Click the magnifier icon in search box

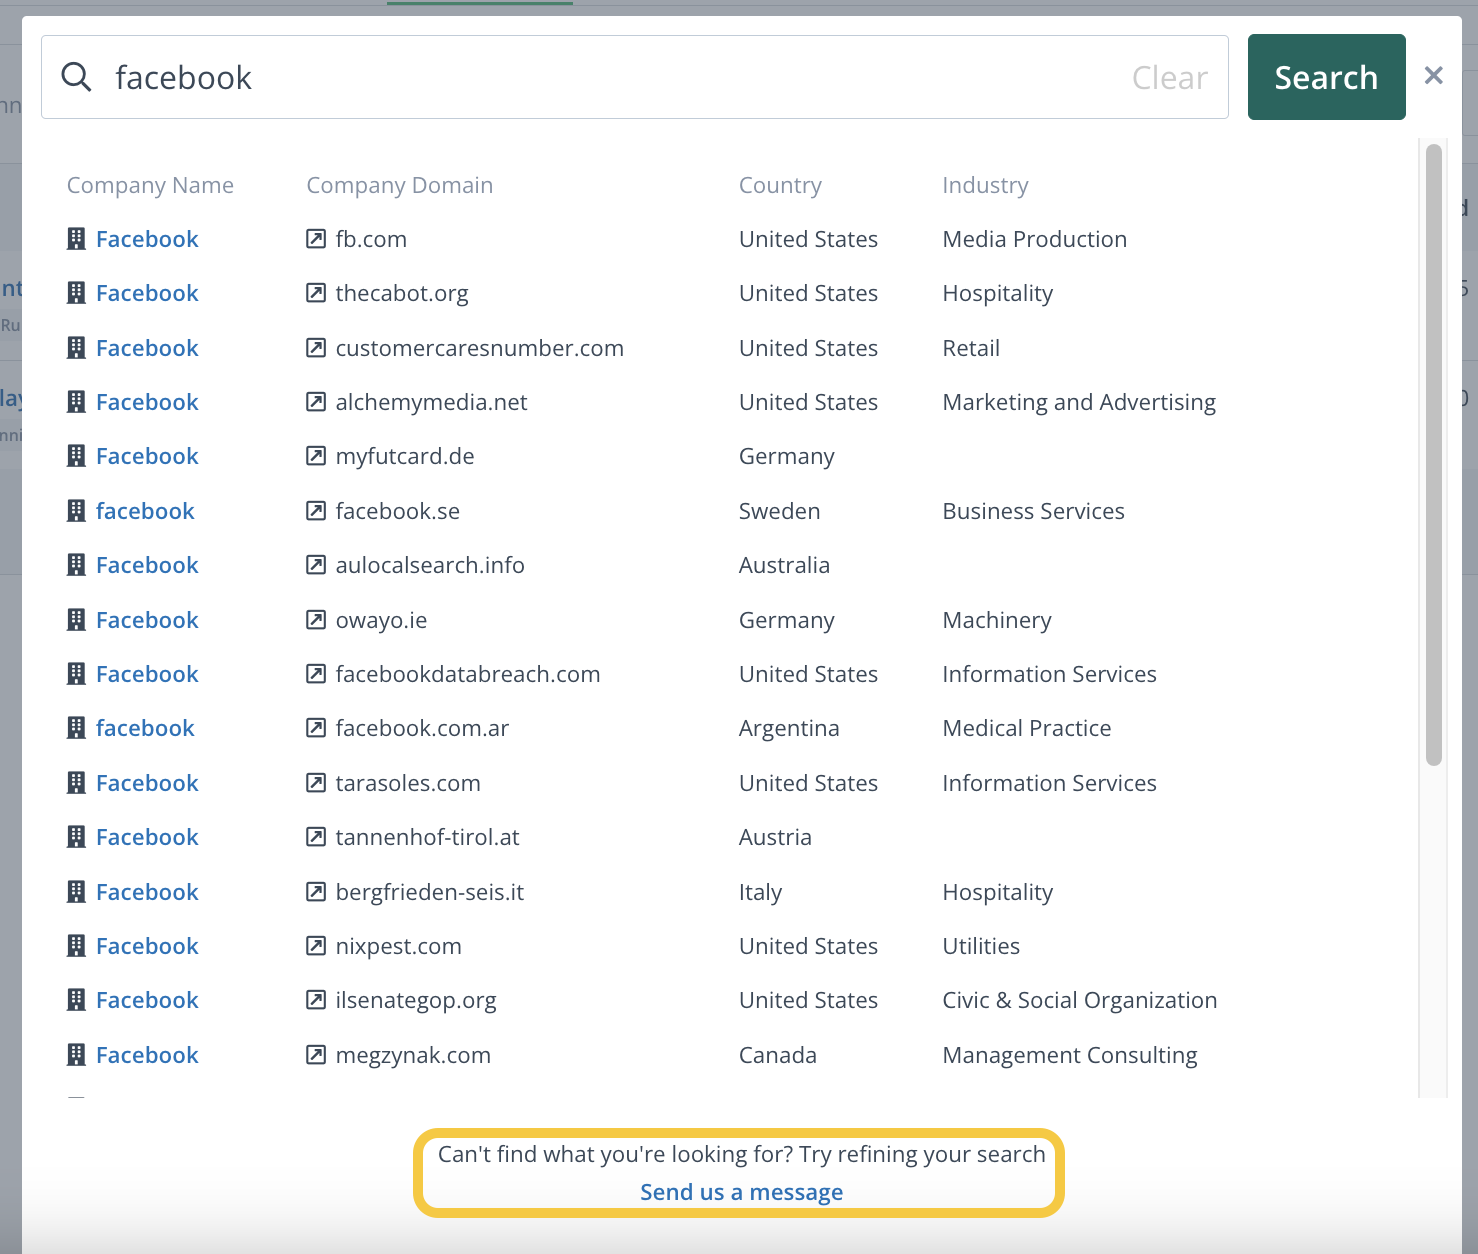[77, 77]
